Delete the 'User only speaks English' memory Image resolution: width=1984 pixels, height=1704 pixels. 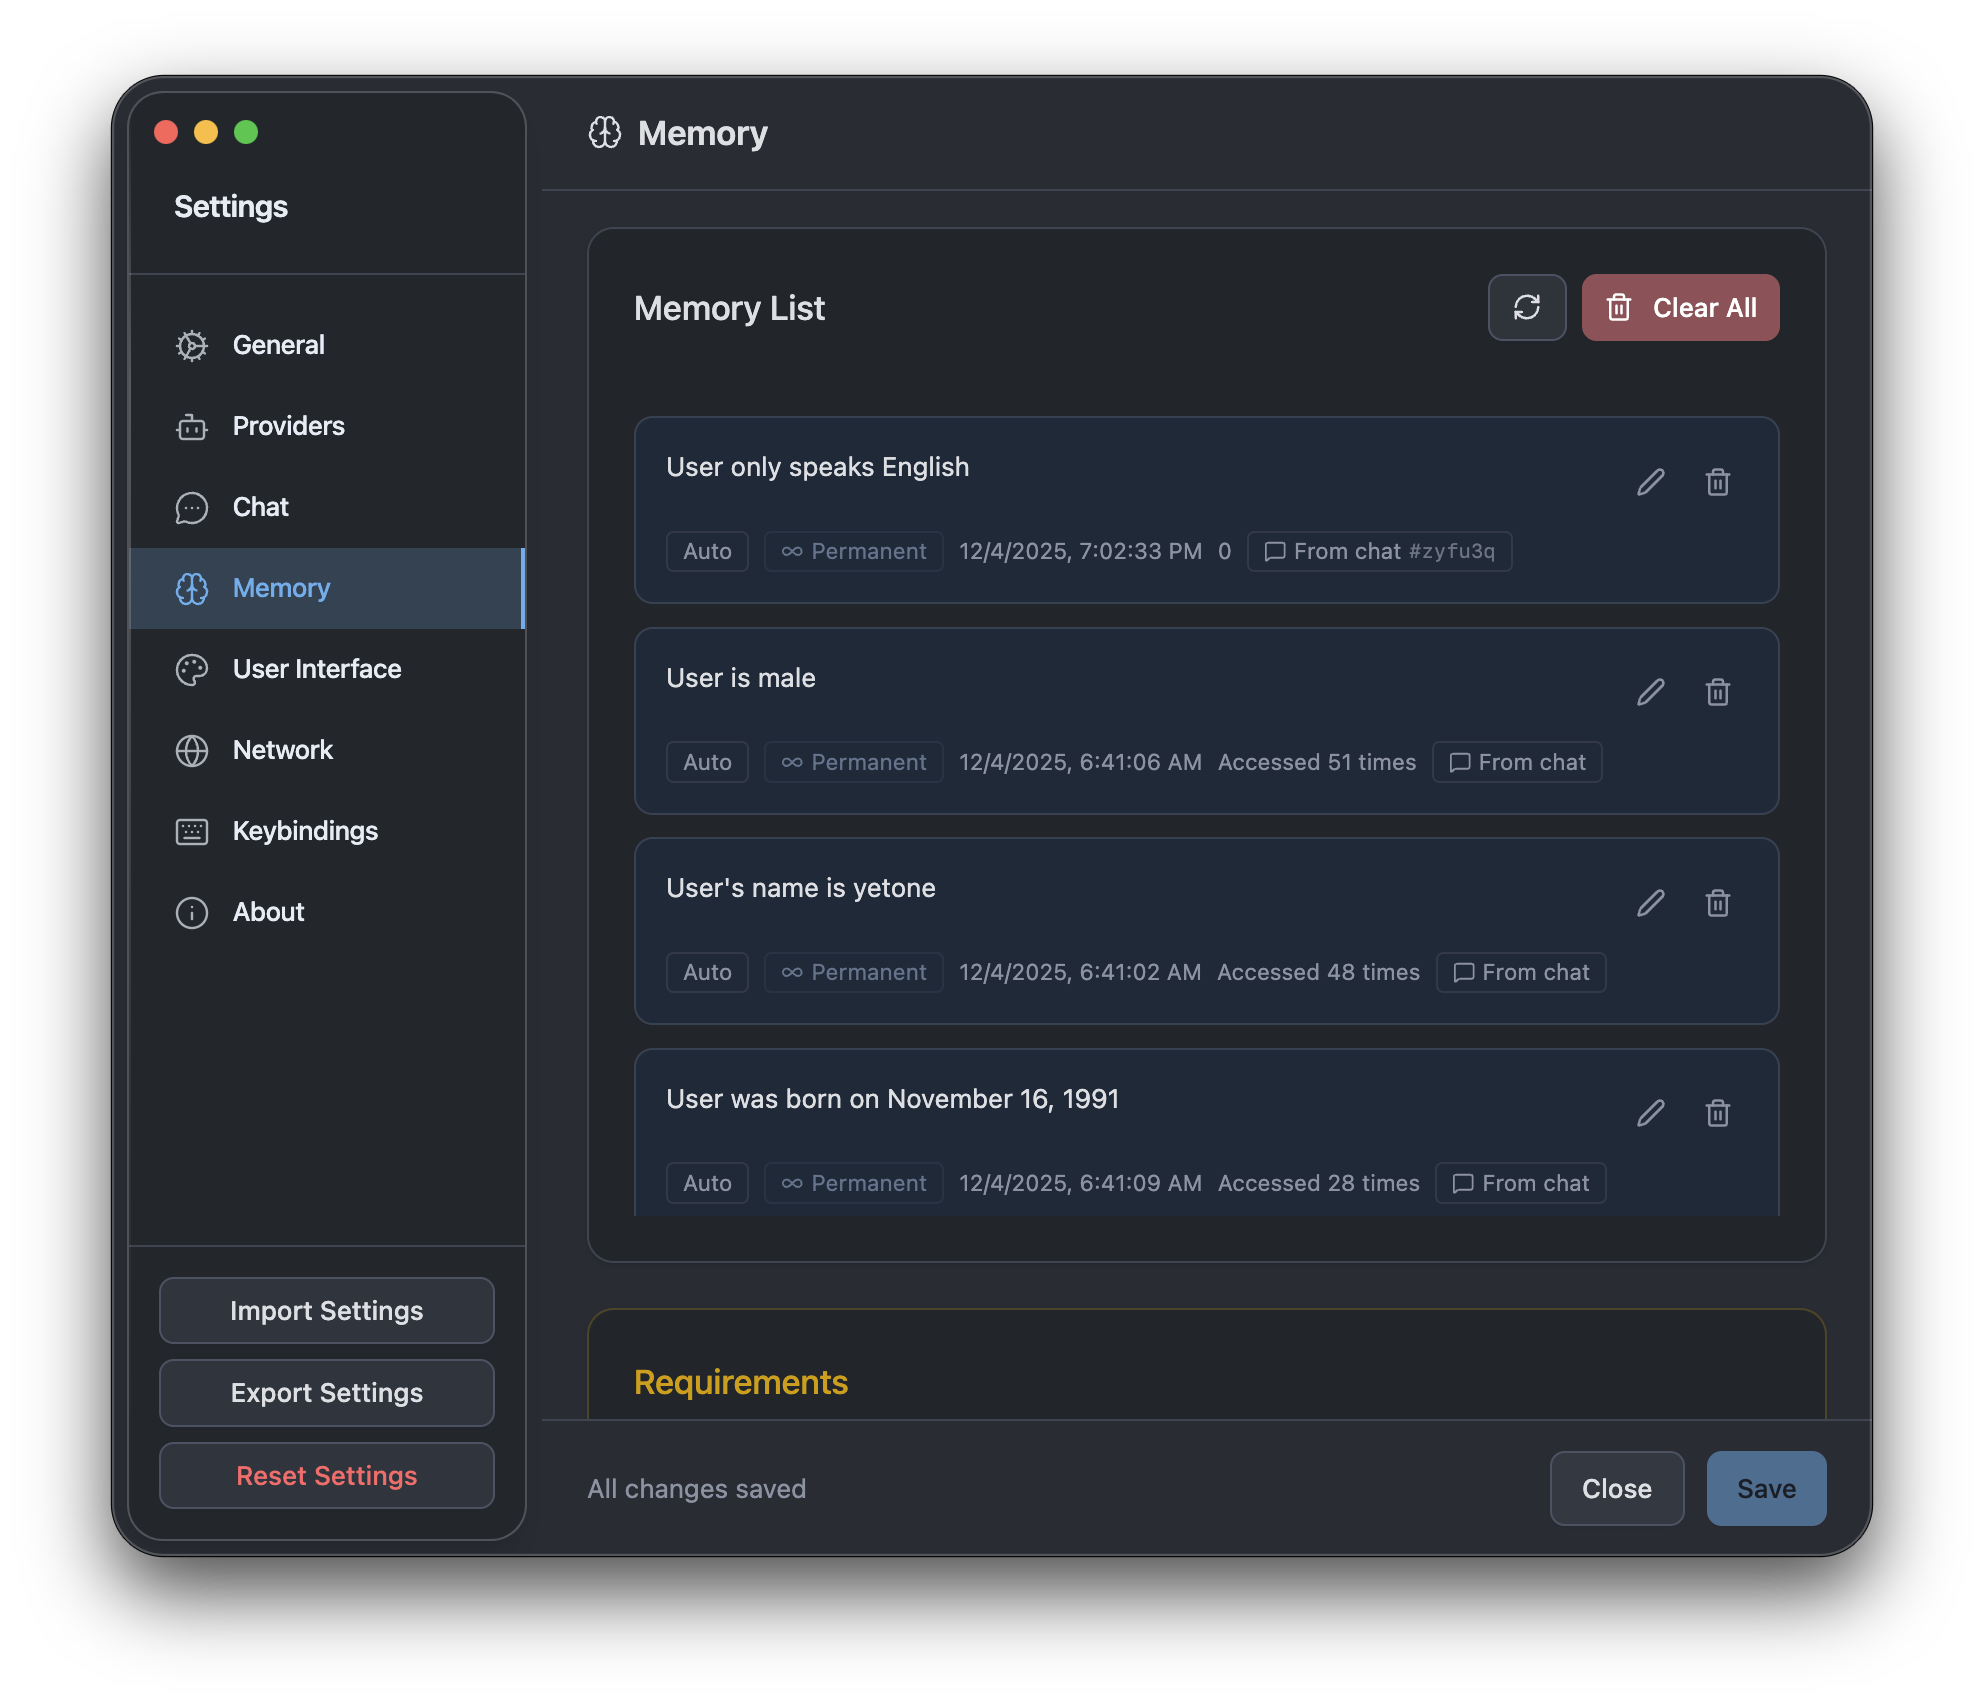[x=1717, y=482]
